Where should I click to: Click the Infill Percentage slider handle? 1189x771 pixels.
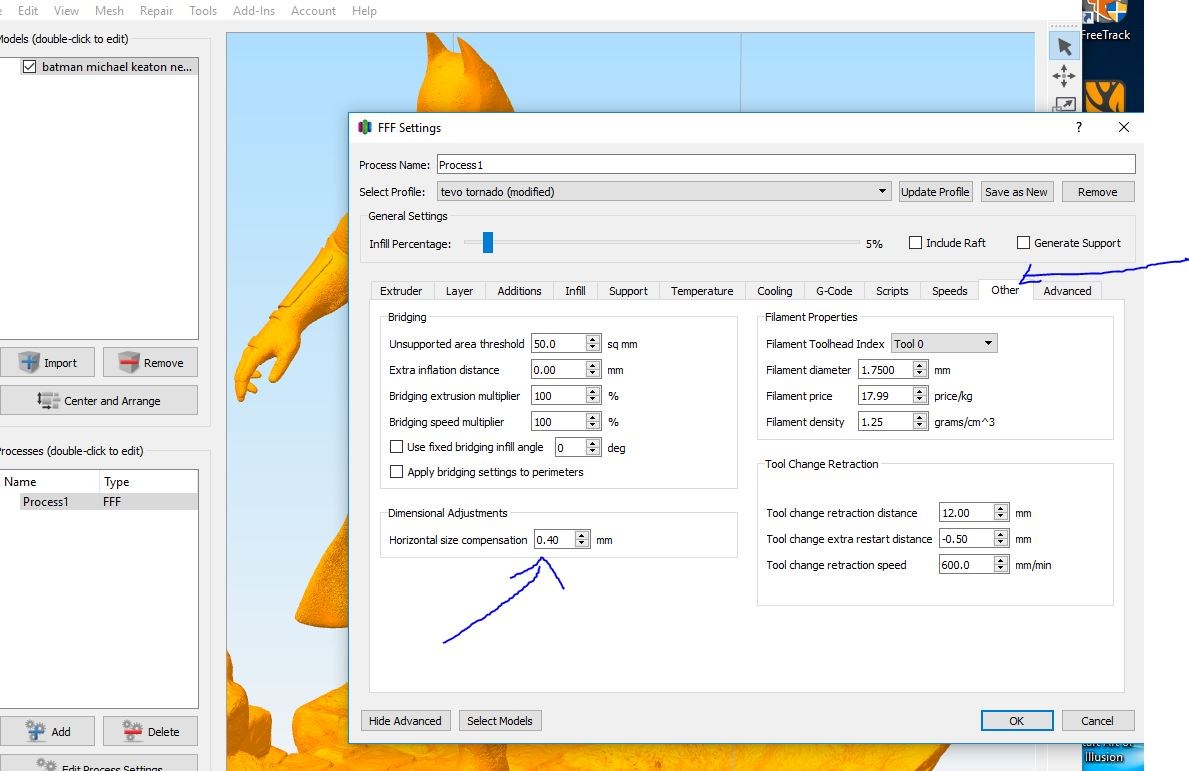pos(488,243)
